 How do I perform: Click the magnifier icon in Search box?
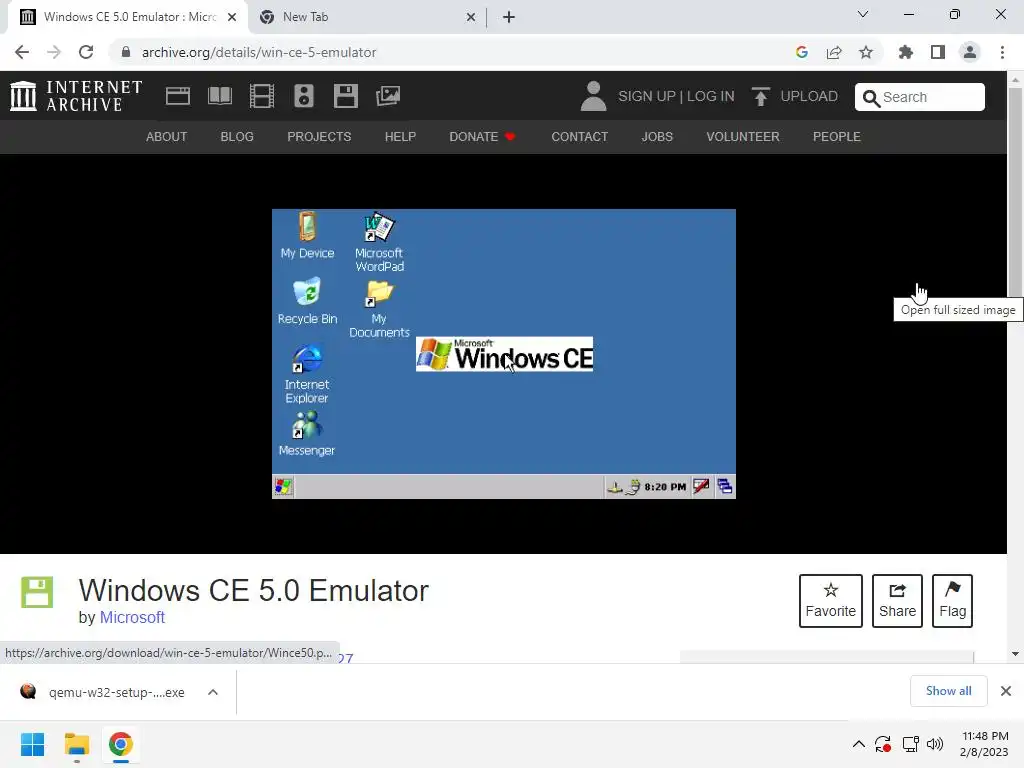871,98
